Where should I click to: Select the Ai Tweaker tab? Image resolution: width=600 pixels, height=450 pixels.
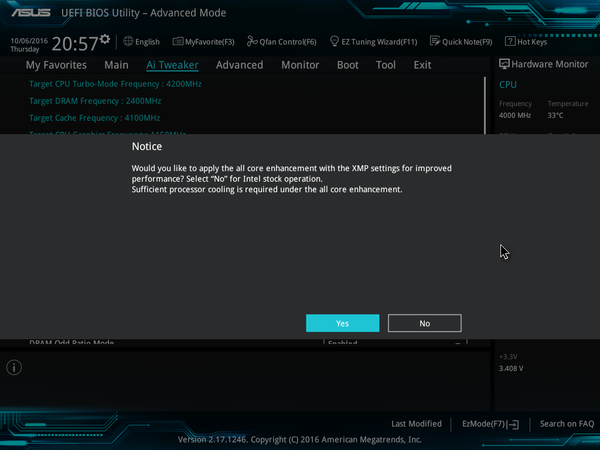point(172,65)
